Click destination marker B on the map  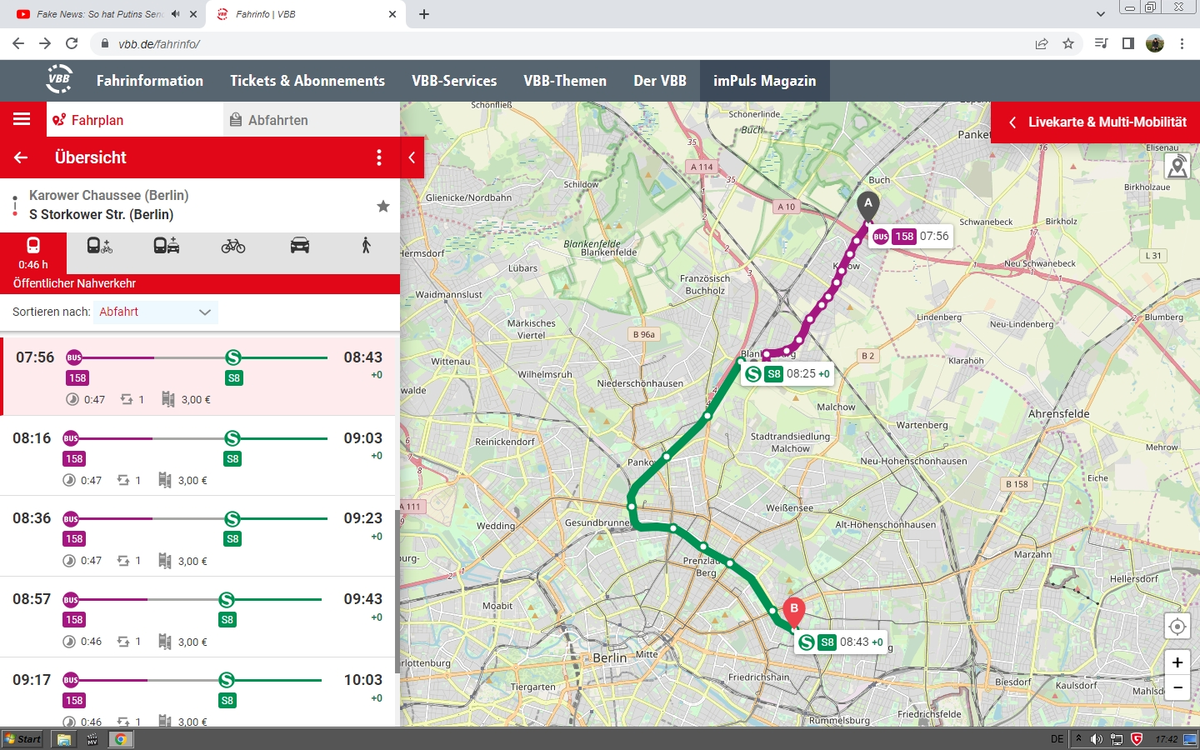pos(794,610)
